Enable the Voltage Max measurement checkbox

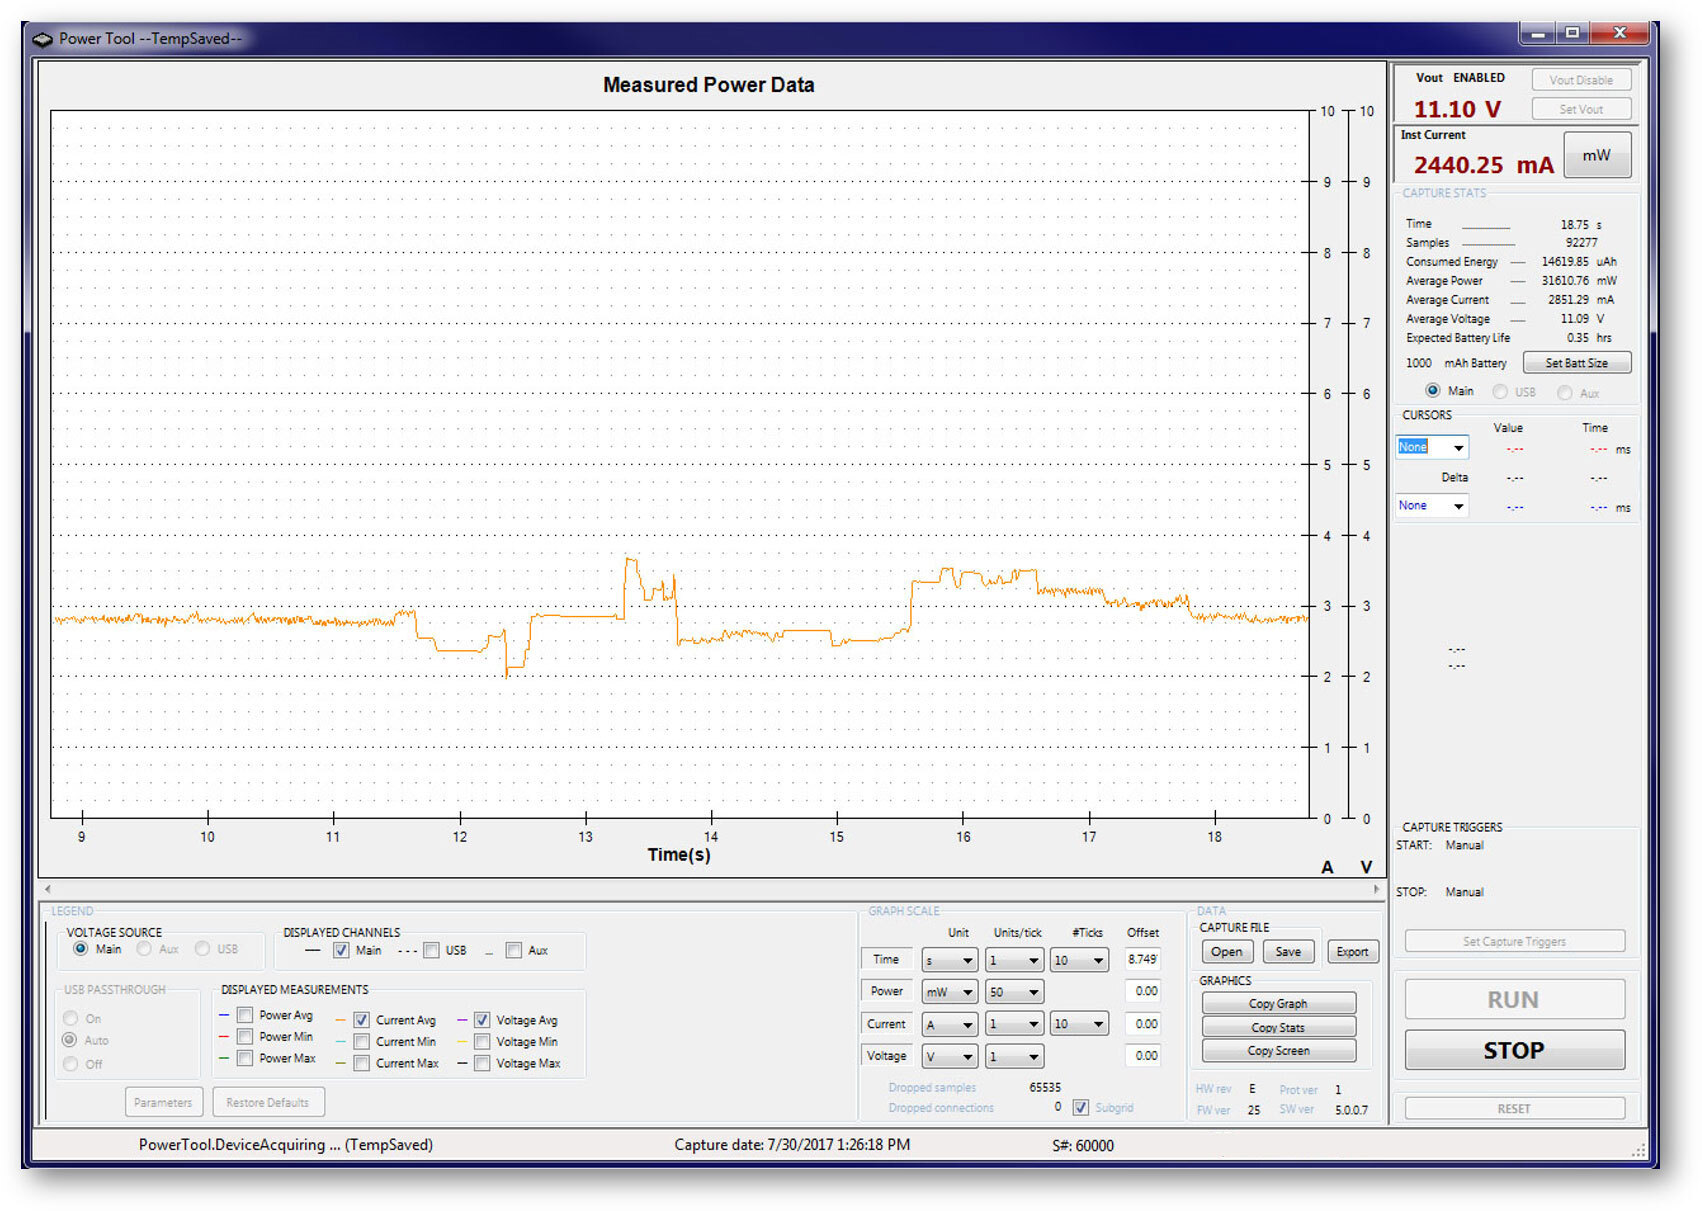(x=482, y=1063)
